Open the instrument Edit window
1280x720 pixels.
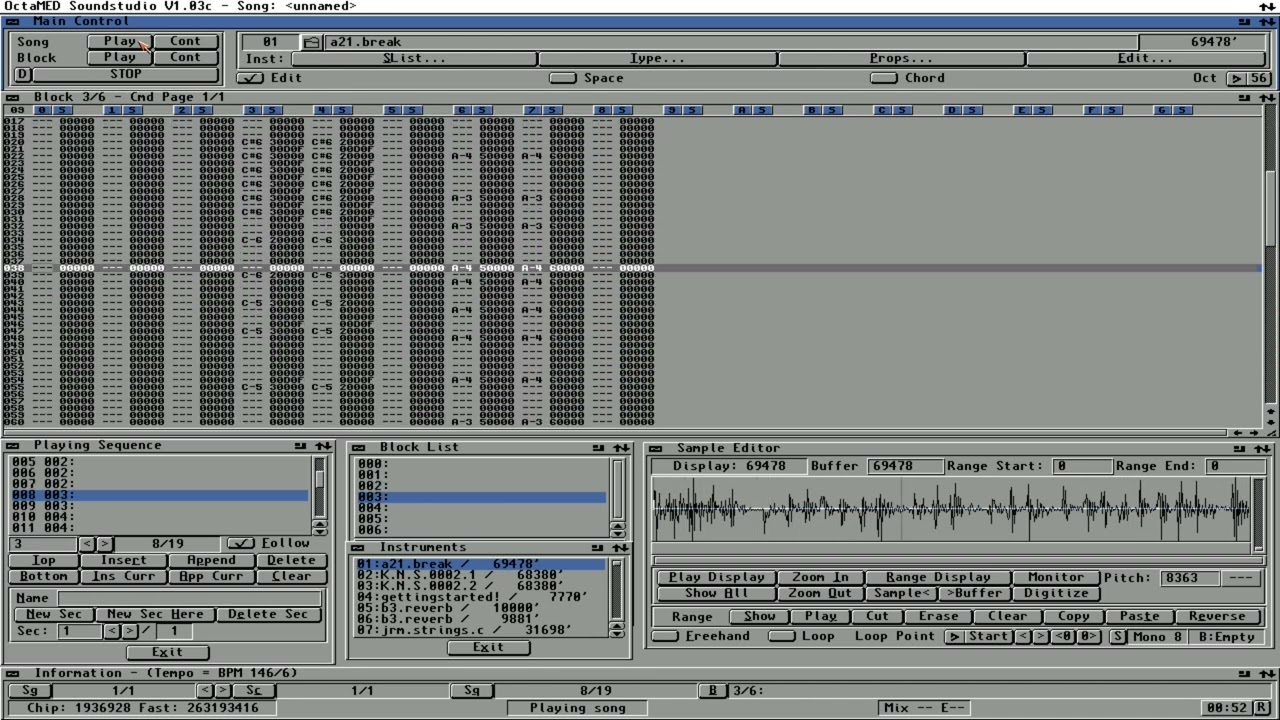1146,59
